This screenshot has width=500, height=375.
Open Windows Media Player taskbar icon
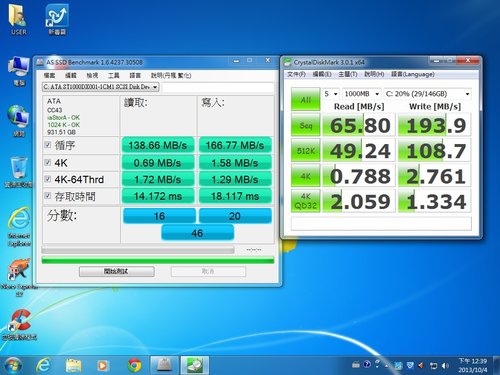coord(103,366)
